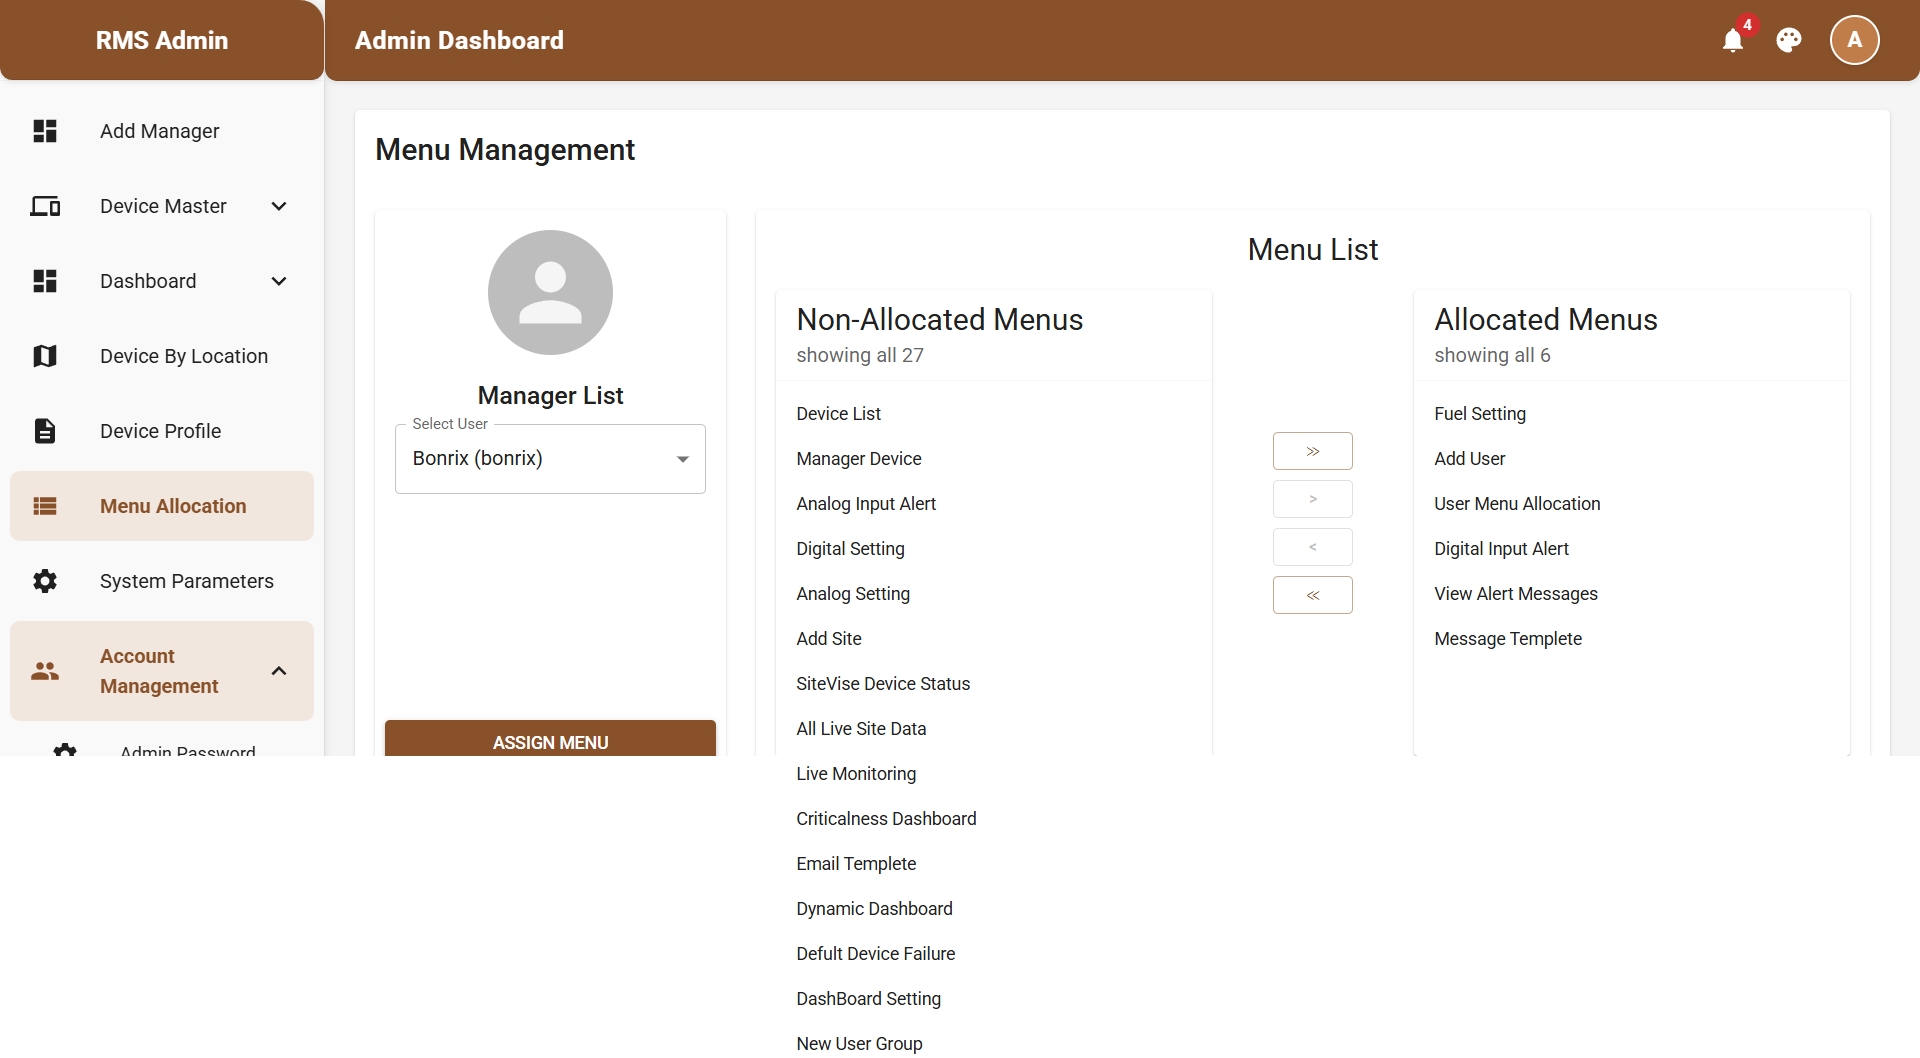
Task: Move all menus to allocated with >> button
Action: pyautogui.click(x=1313, y=451)
